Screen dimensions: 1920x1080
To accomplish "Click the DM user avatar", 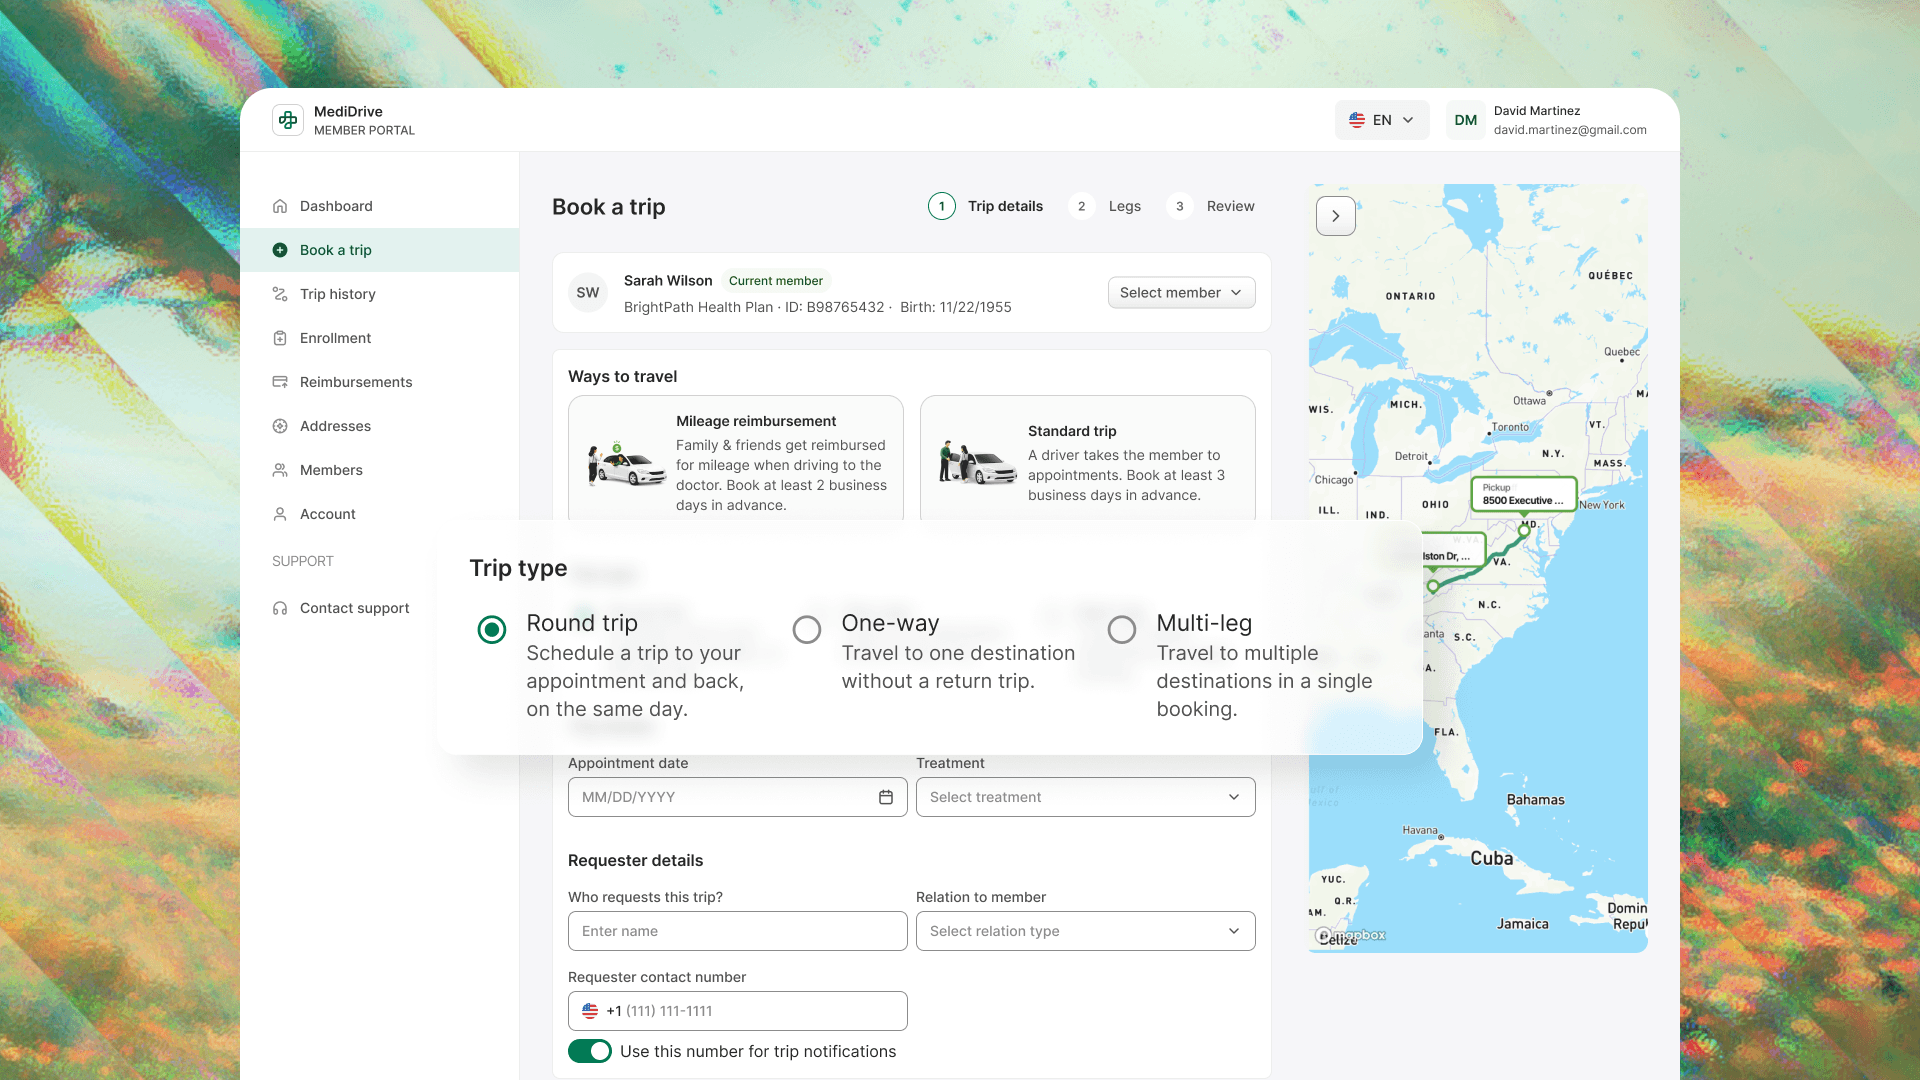I will tap(1466, 120).
